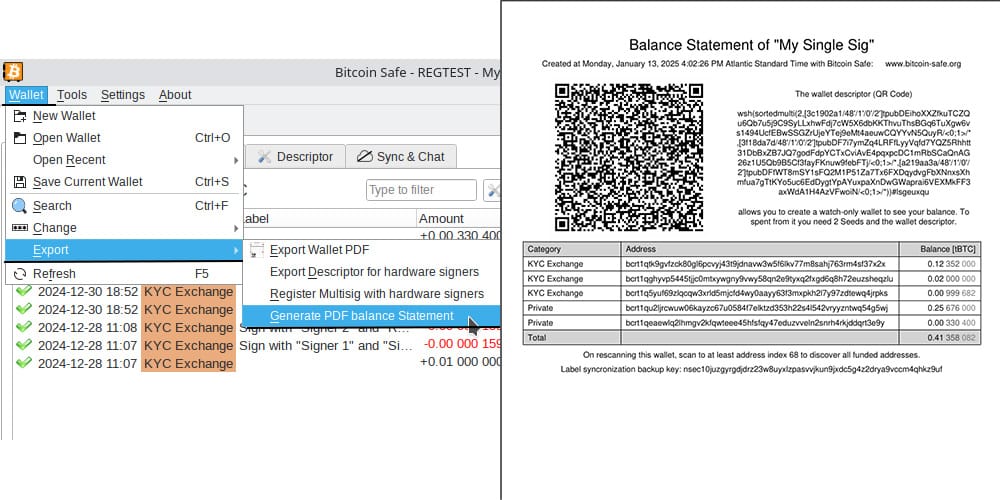Click the floppy disk Save icon
The image size is (1000, 500).
[x=20, y=182]
